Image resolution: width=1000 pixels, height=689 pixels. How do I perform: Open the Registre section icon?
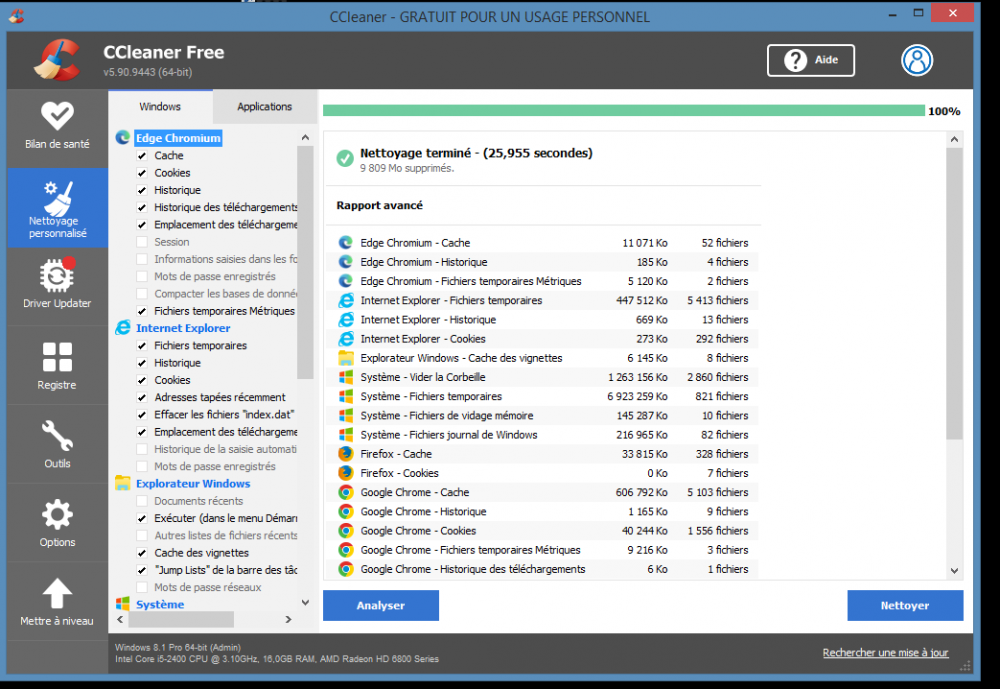tap(57, 357)
